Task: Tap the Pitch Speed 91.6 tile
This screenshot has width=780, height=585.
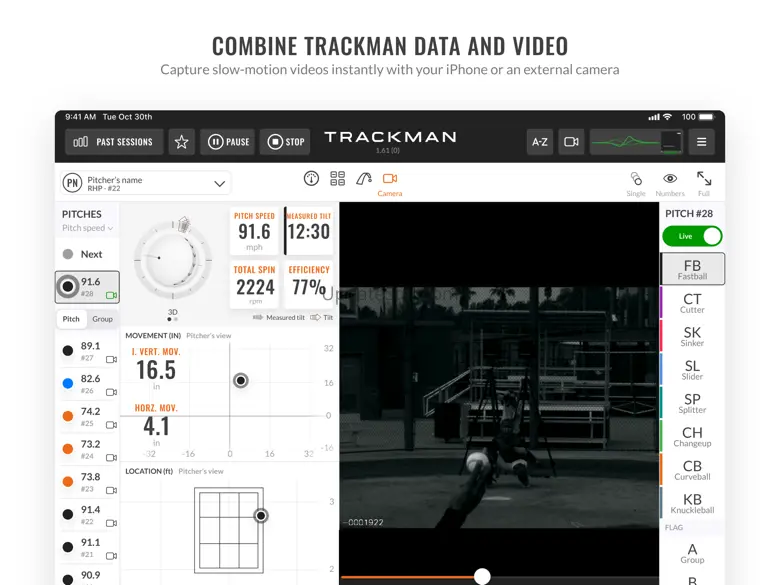Action: [x=254, y=231]
